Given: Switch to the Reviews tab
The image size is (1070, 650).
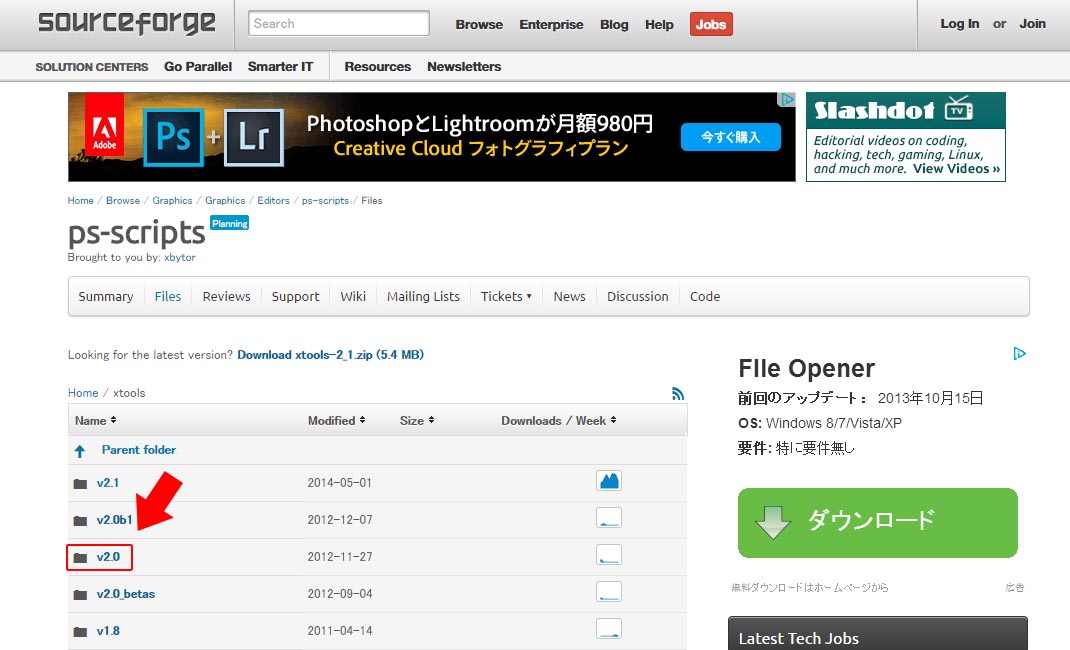Looking at the screenshot, I should tap(227, 297).
